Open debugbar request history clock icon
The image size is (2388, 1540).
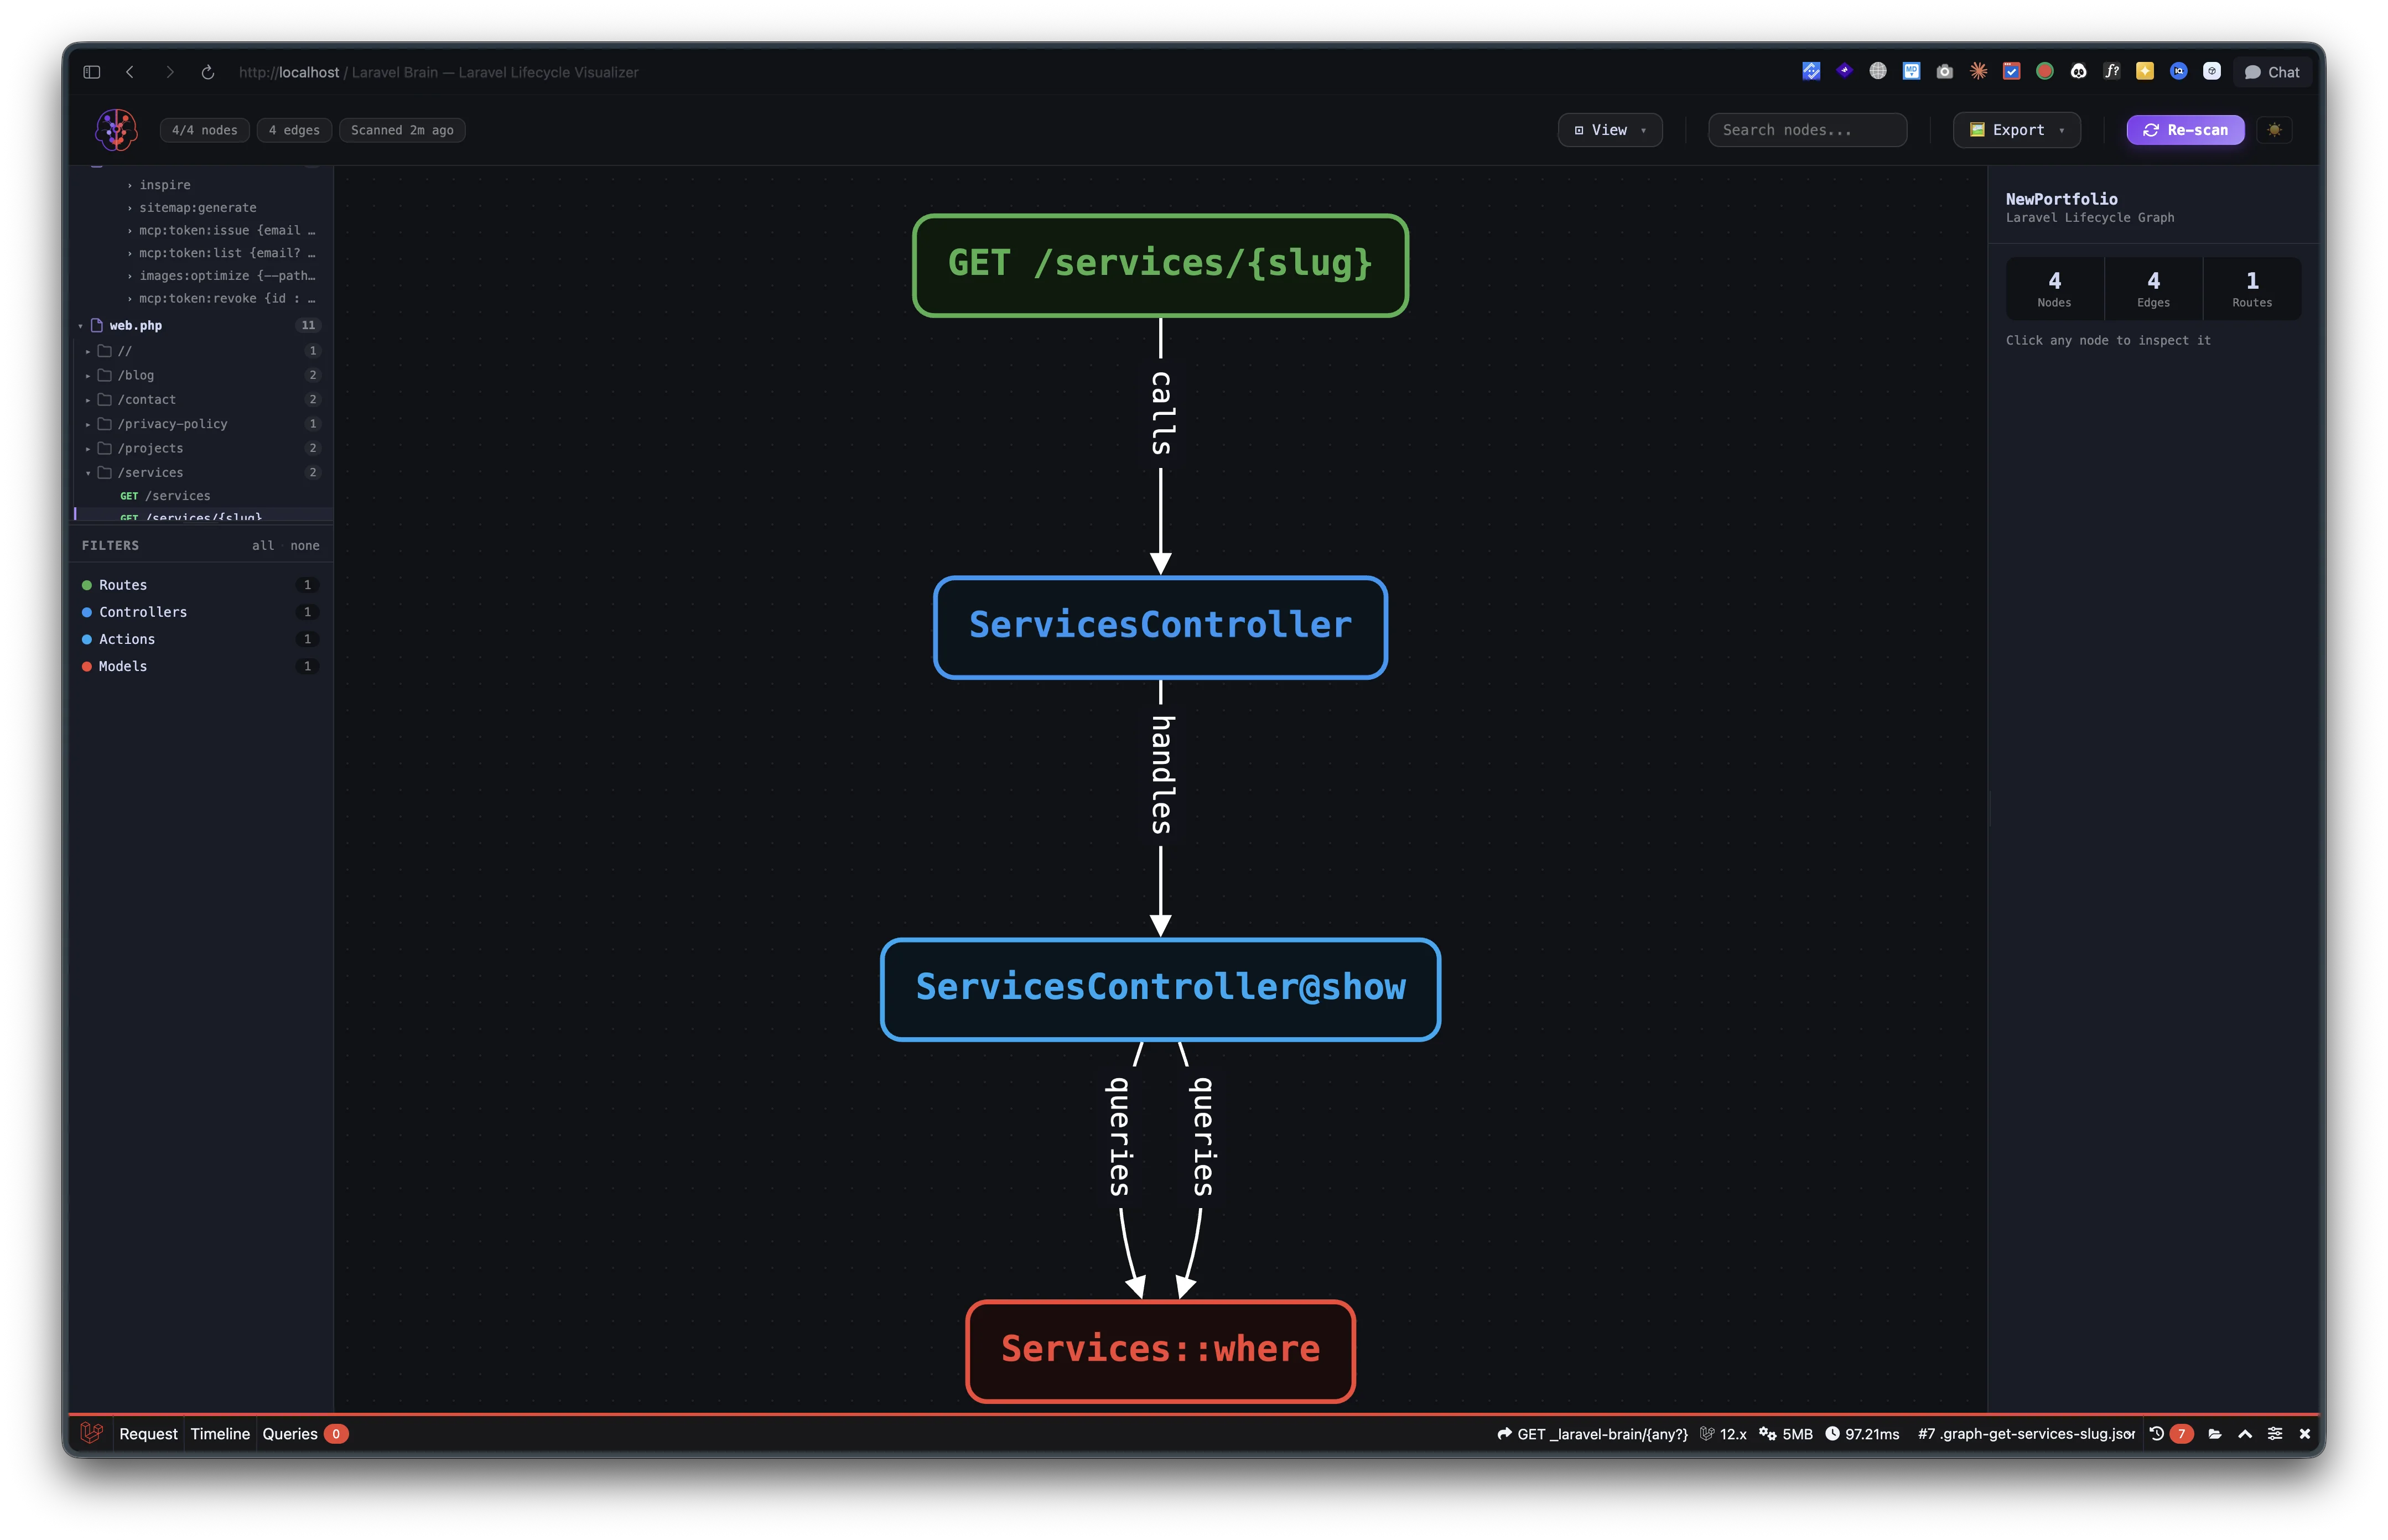click(2157, 1433)
